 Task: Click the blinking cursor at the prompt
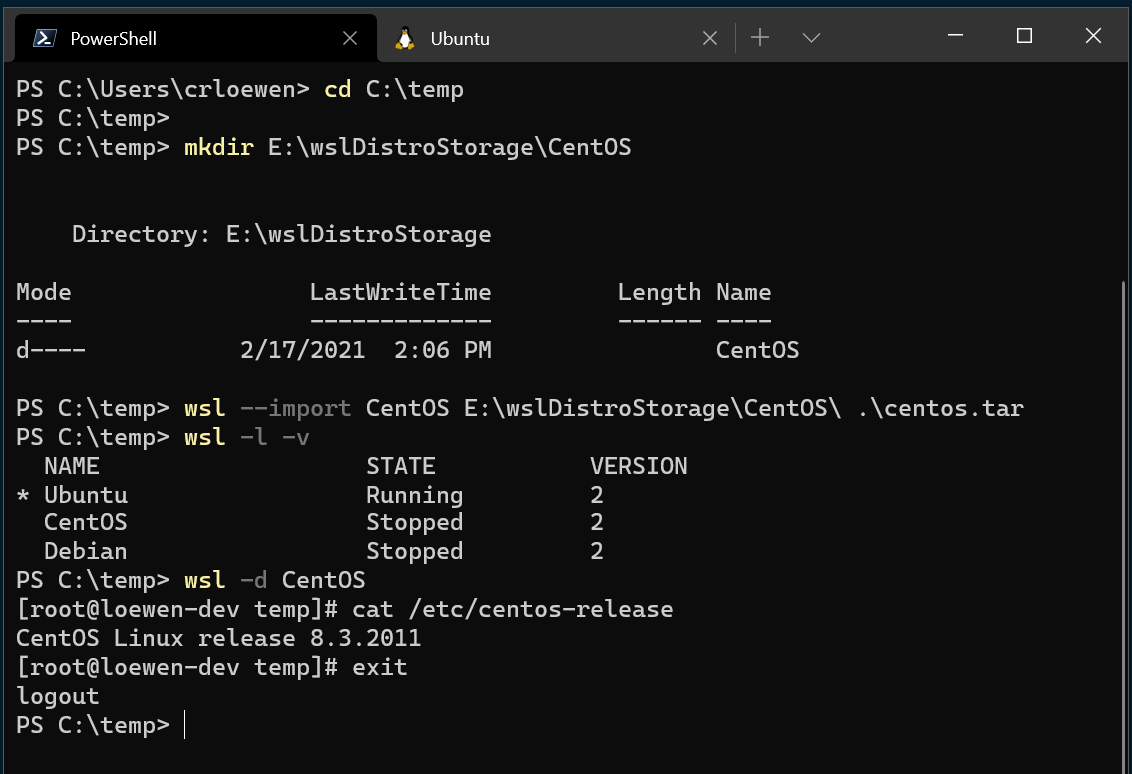pos(184,725)
